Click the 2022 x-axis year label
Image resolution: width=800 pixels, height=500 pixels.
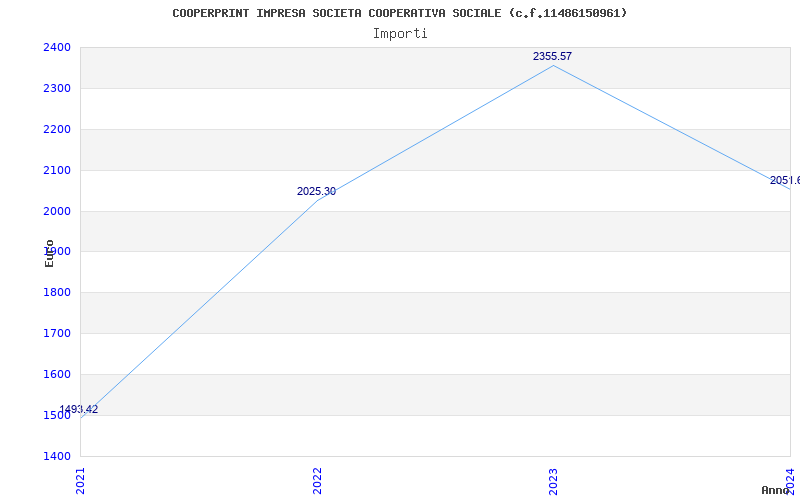coord(317,481)
